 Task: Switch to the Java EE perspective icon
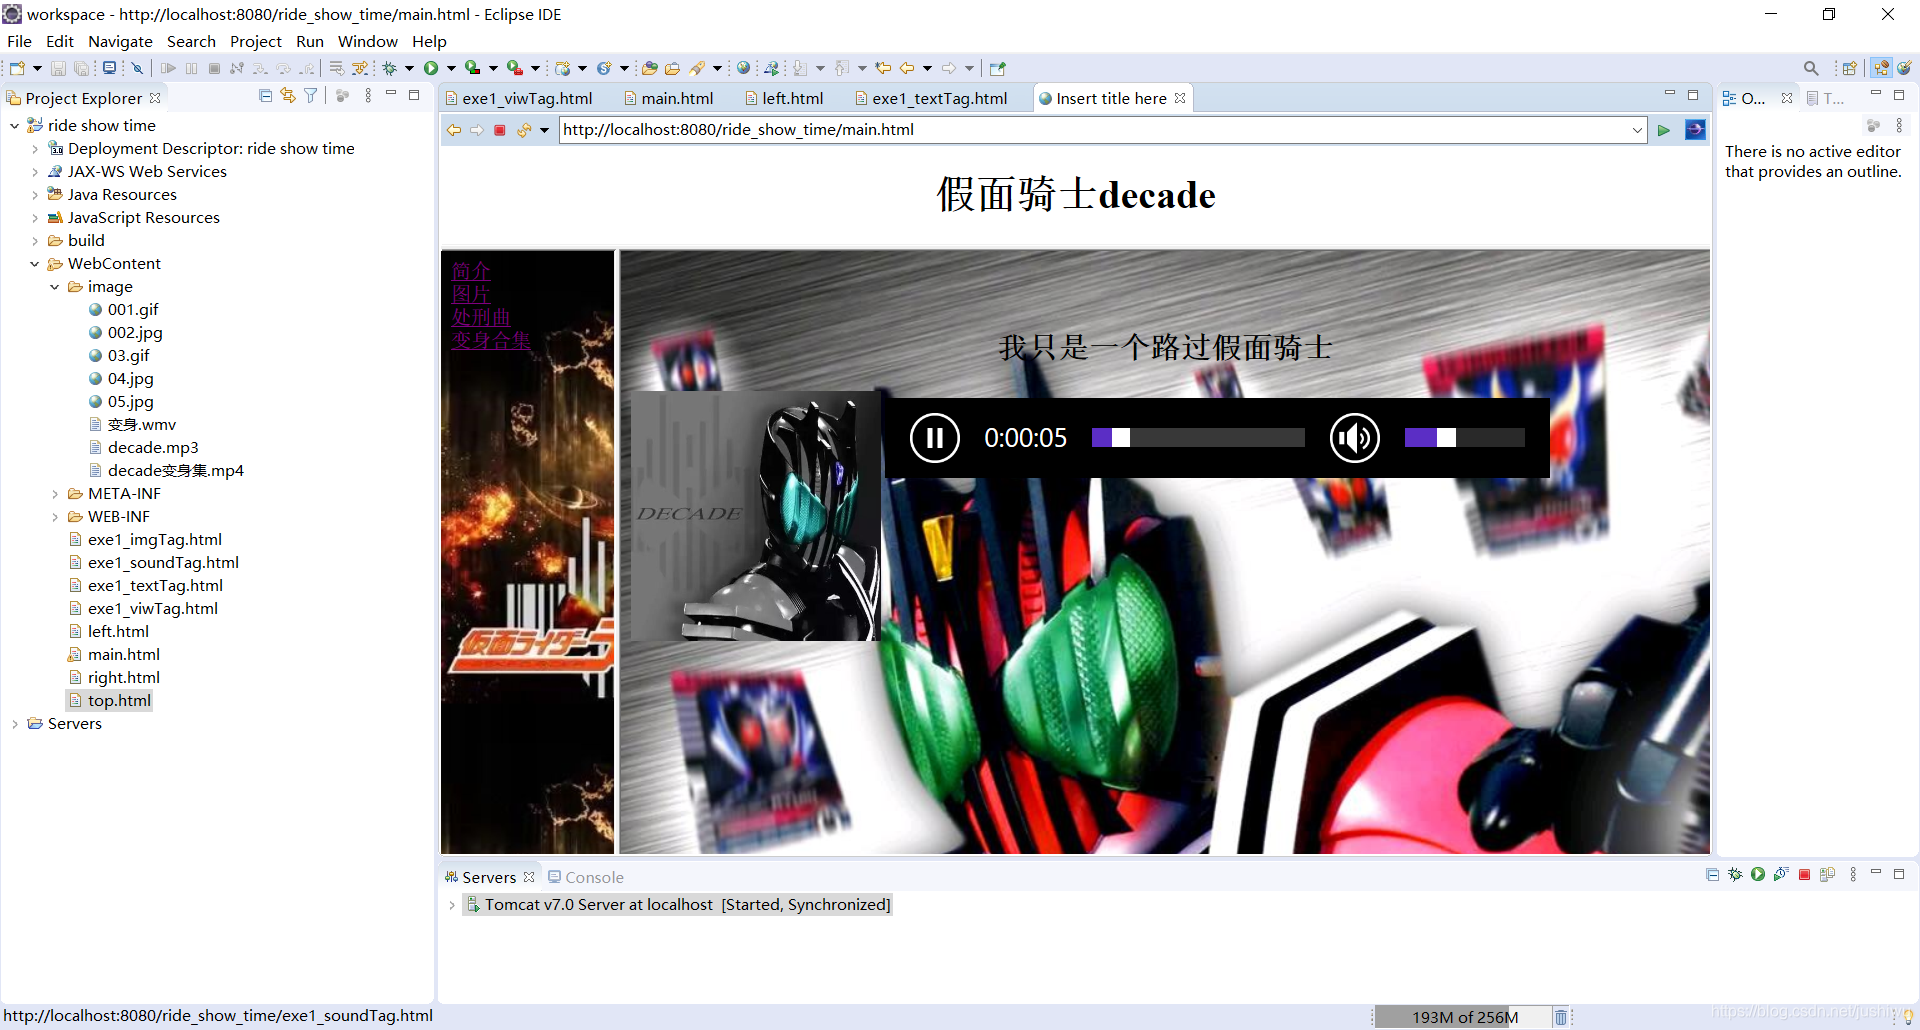[x=1882, y=68]
